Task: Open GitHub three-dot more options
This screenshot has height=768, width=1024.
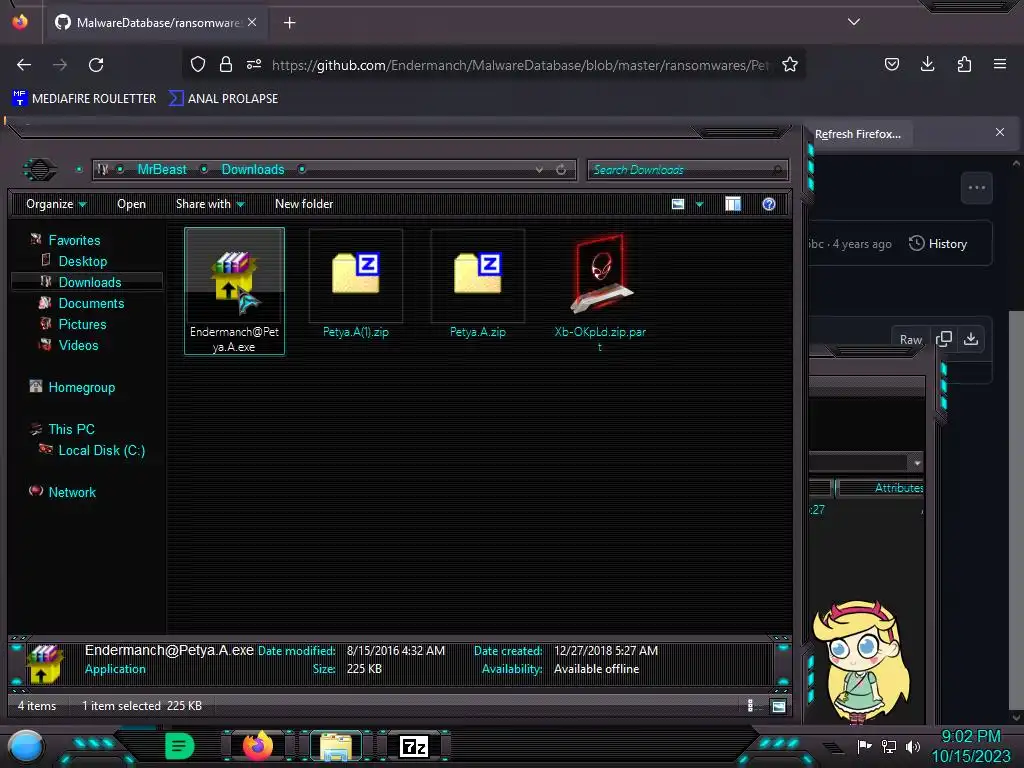Action: click(976, 187)
